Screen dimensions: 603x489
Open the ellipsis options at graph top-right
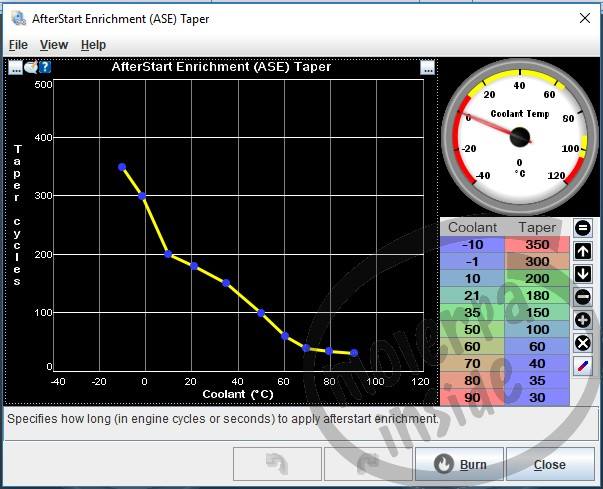coord(427,68)
